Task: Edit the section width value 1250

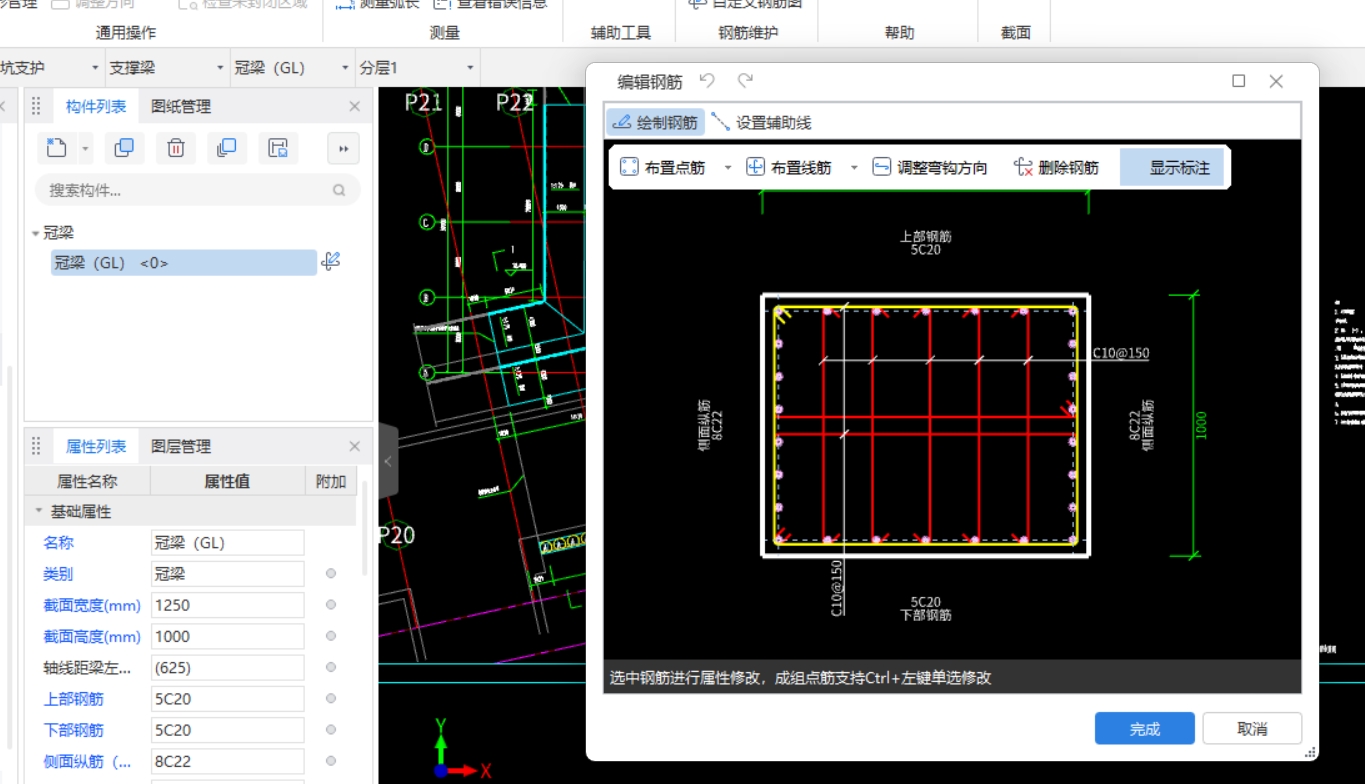Action: tap(228, 605)
